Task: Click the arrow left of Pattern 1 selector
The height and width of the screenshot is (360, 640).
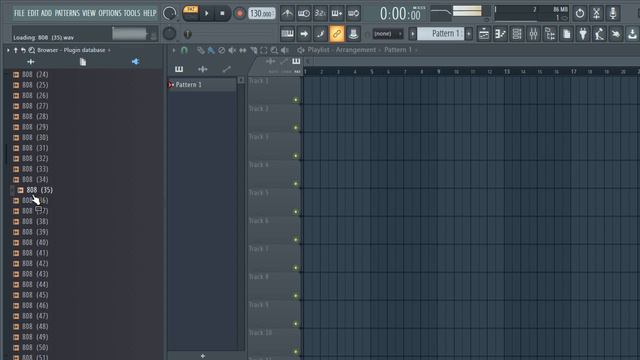Action: point(412,34)
